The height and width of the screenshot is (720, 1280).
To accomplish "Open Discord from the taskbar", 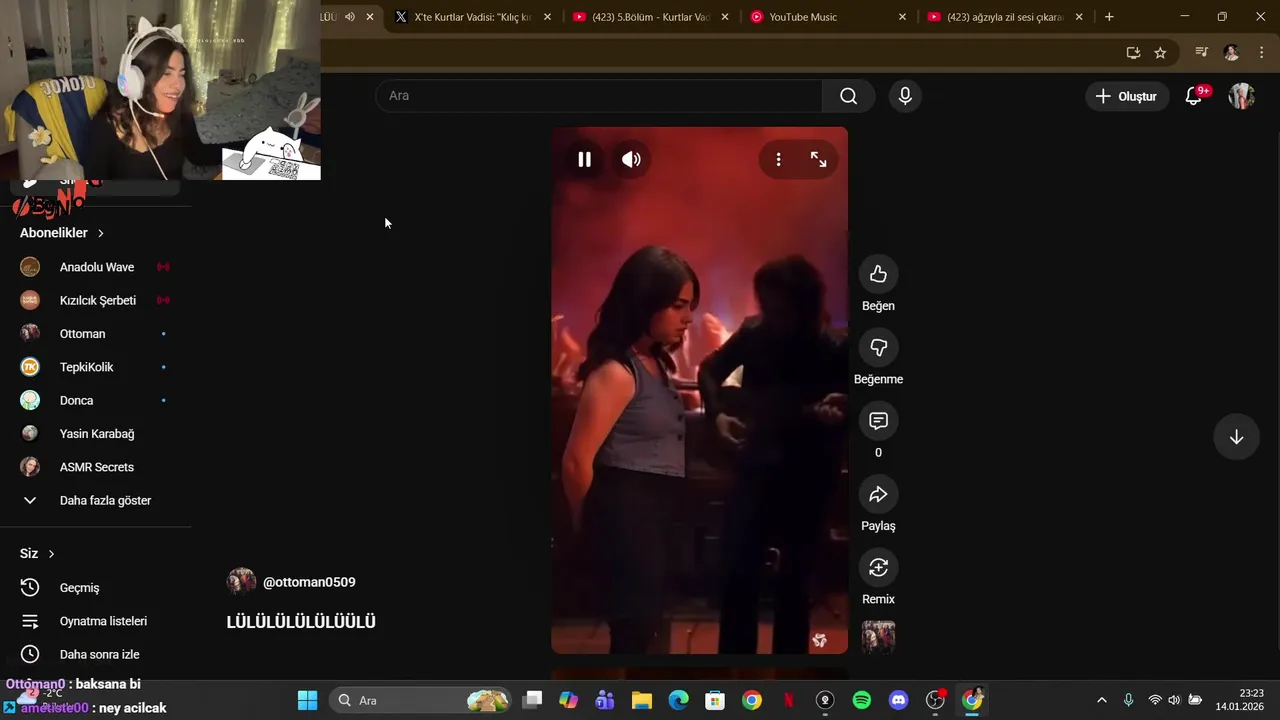I will [898, 700].
